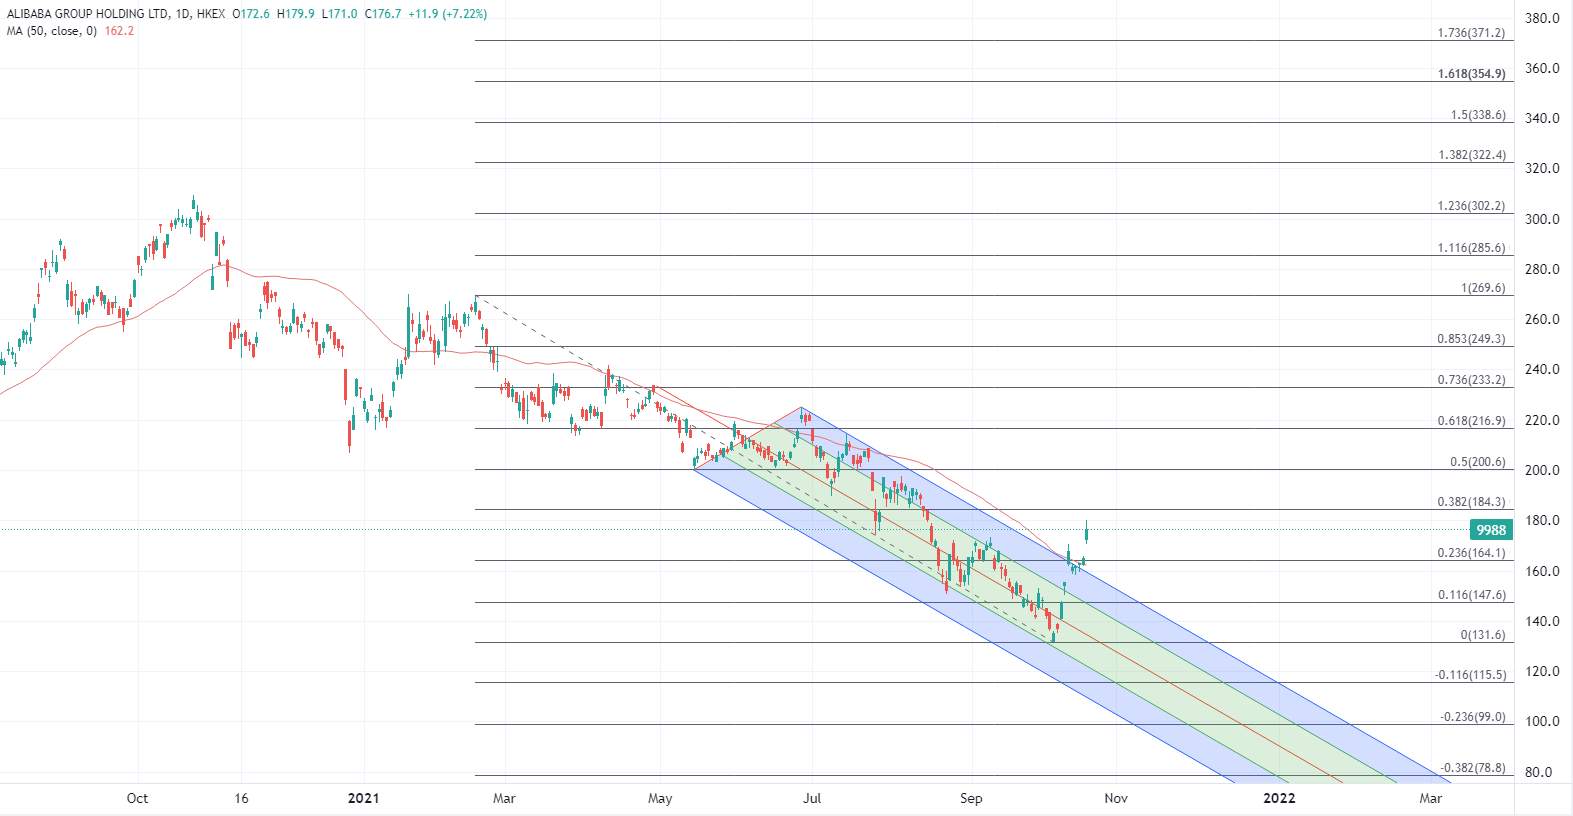Viewport: 1573px width, 816px height.
Task: Click the moving average value 162.2
Action: pos(118,31)
